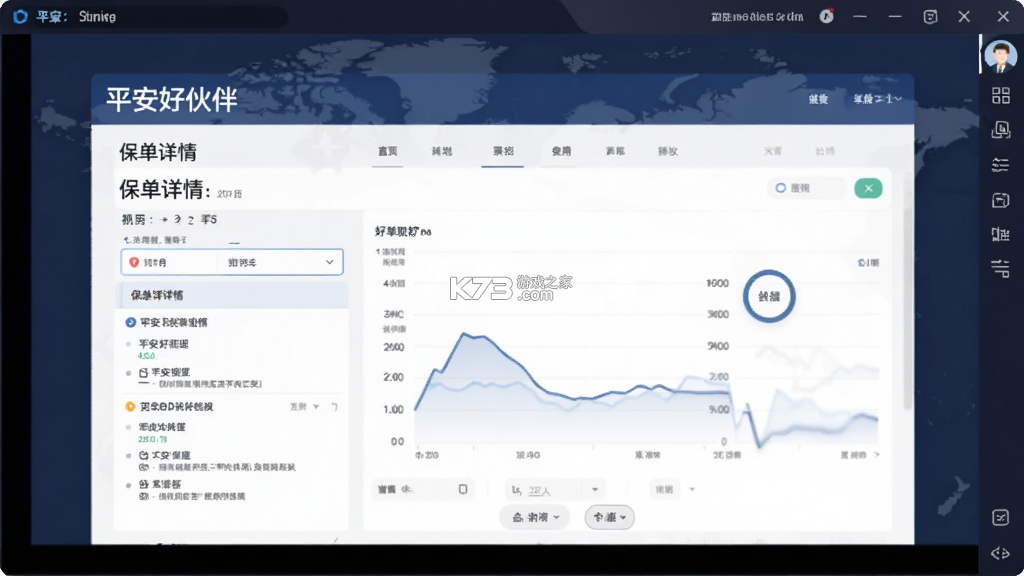
Task: Open the four-square grid apps icon
Action: (1000, 95)
